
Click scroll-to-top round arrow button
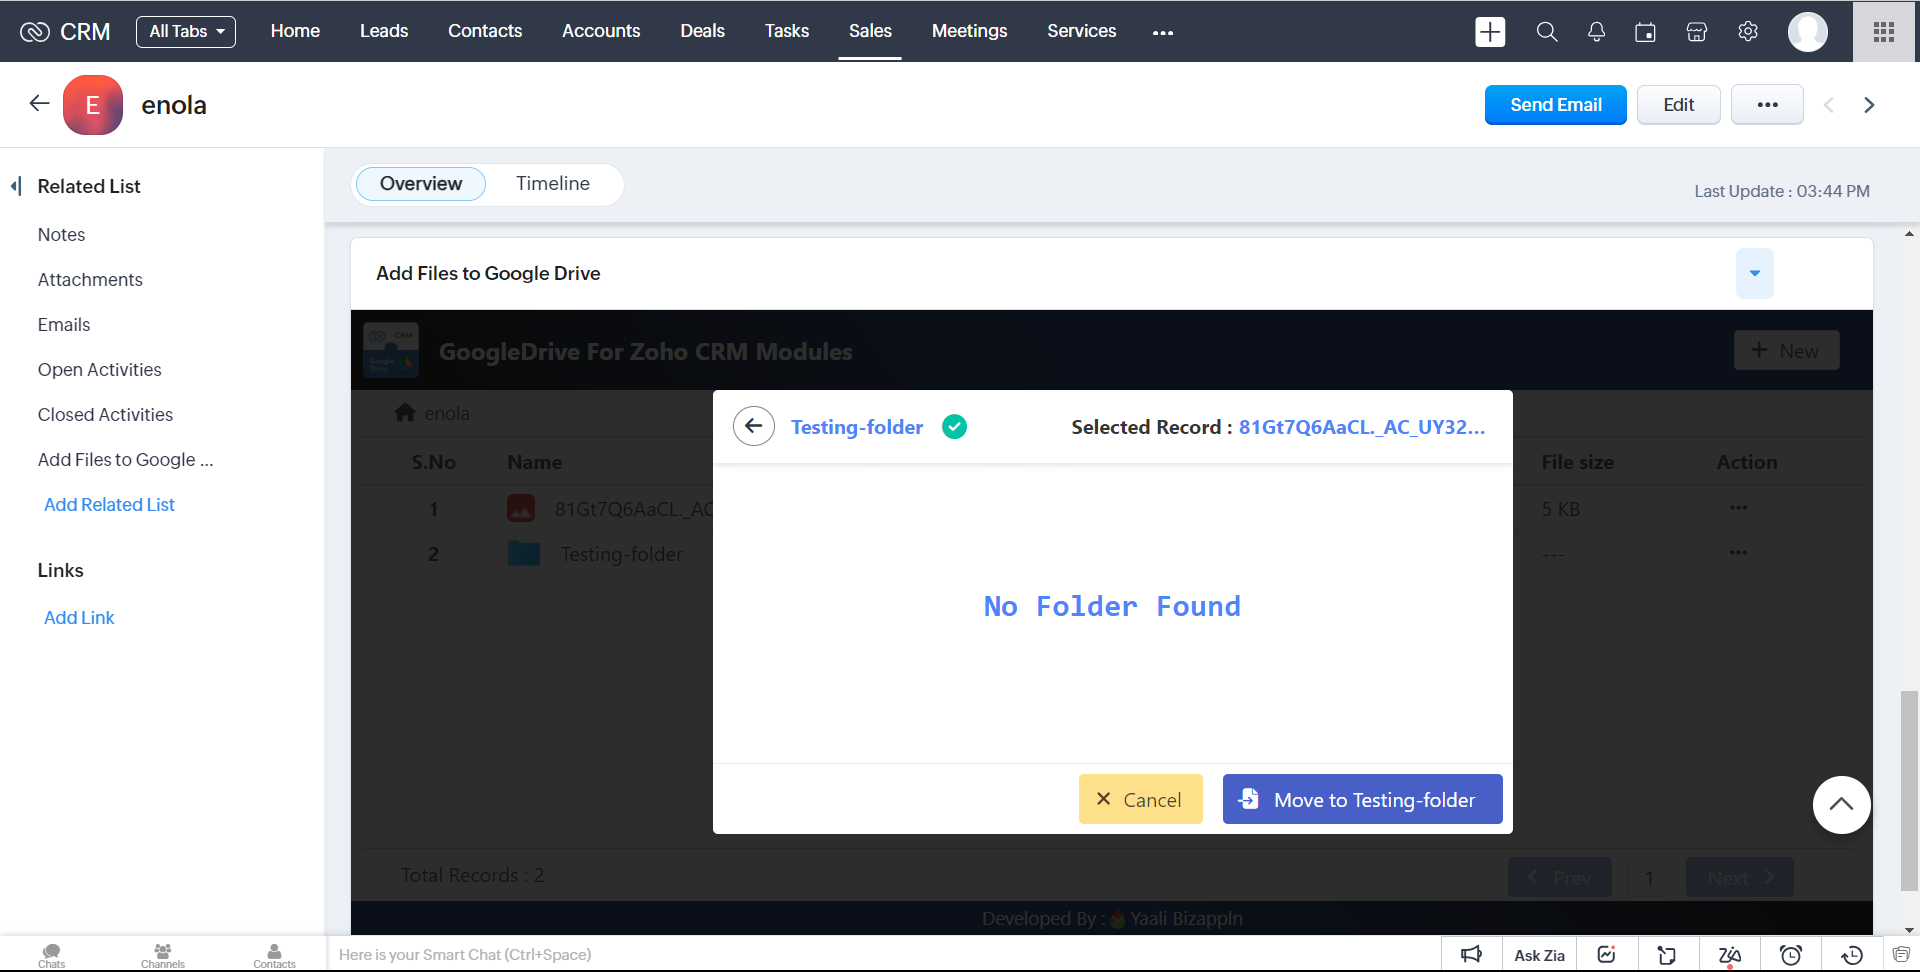coord(1841,805)
